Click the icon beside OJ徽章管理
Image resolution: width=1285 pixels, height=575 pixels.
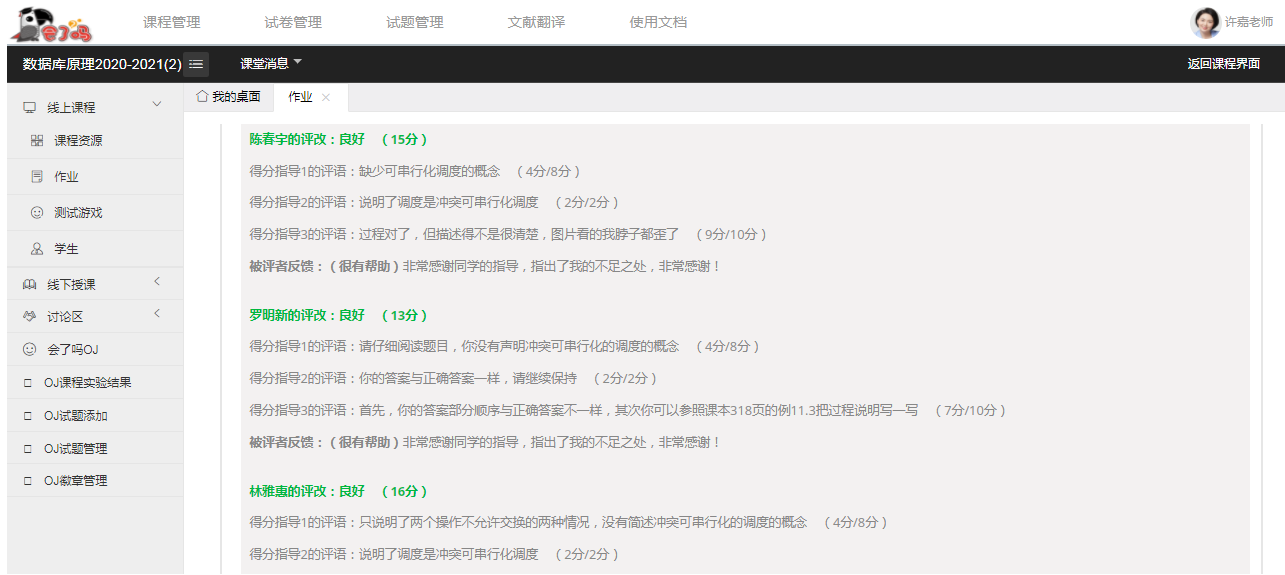pyautogui.click(x=28, y=481)
